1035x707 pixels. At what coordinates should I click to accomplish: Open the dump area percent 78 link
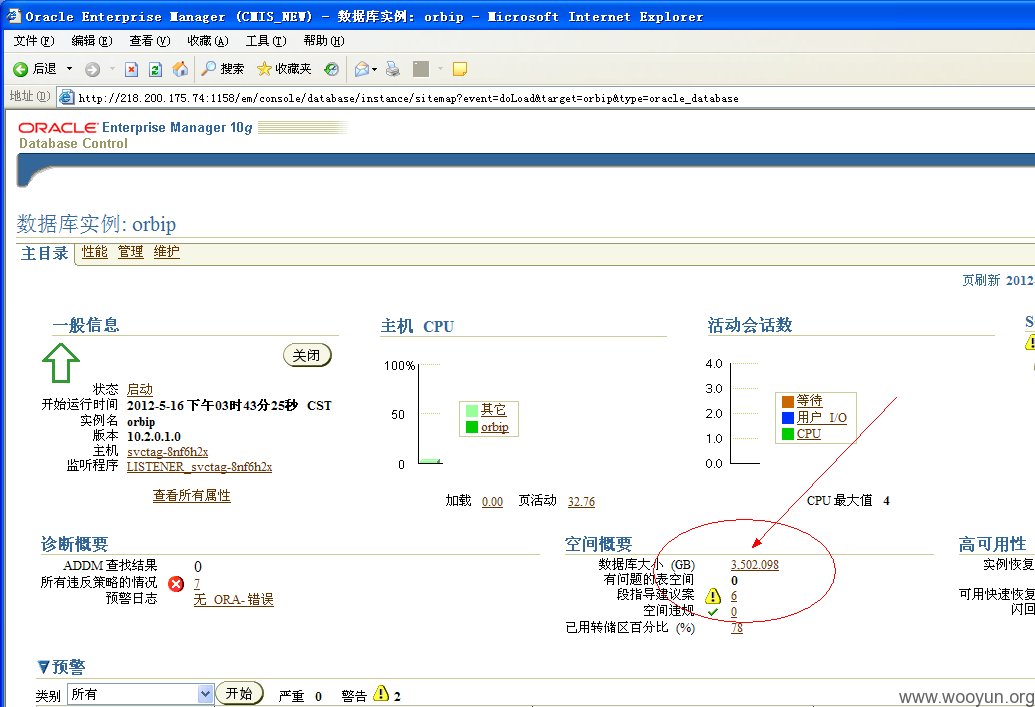tap(737, 628)
